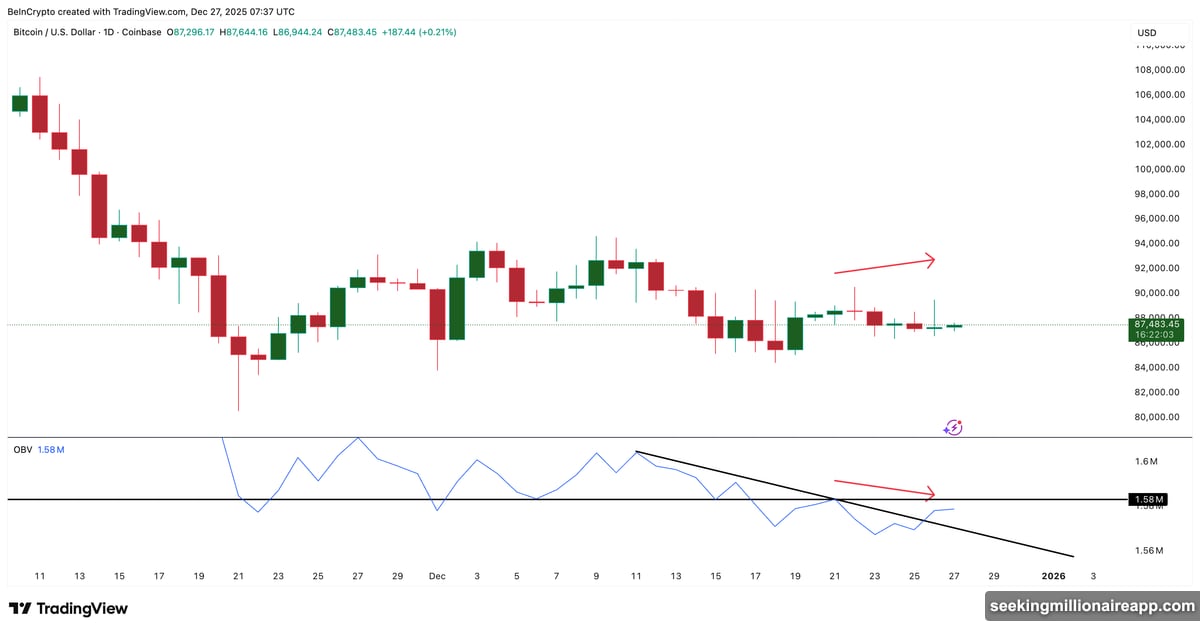Click the purple lightning refresh icon on the chart

tap(953, 427)
